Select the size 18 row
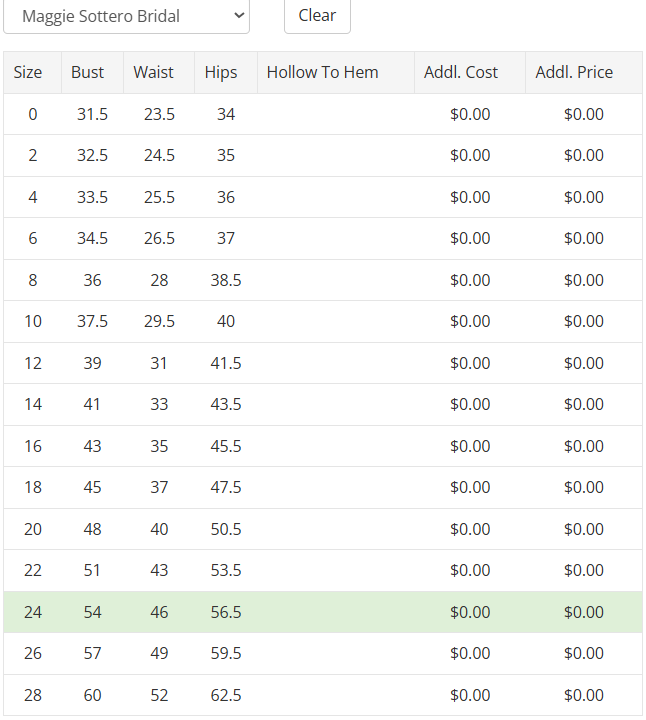The width and height of the screenshot is (646, 720). click(x=323, y=488)
